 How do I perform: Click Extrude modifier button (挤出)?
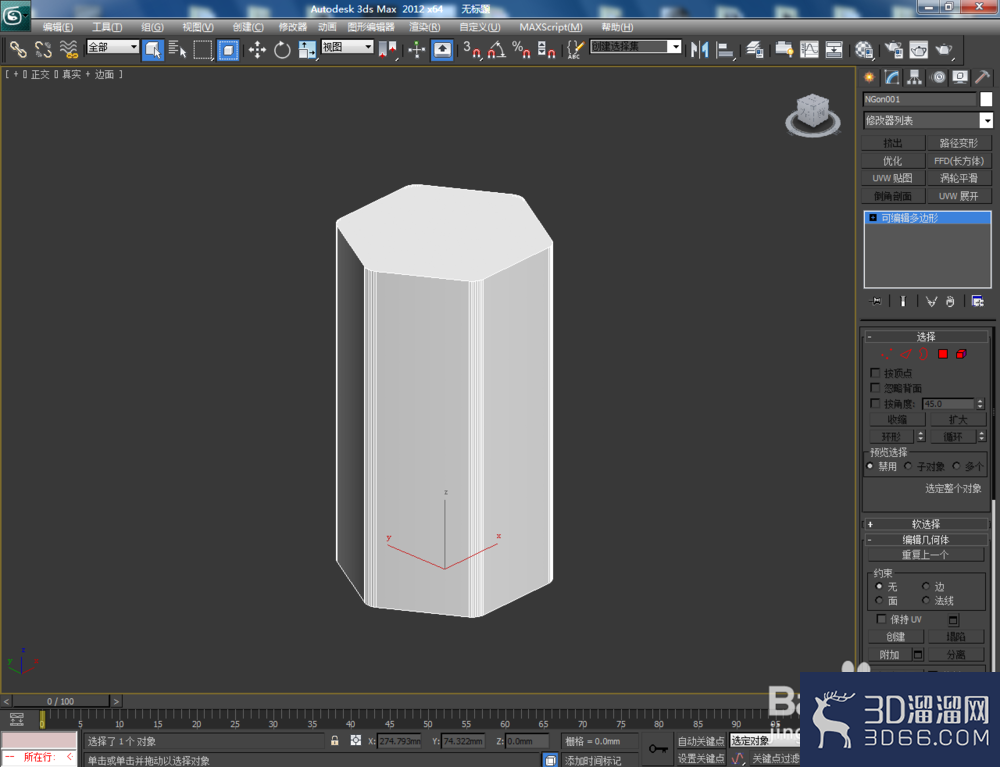pyautogui.click(x=893, y=143)
